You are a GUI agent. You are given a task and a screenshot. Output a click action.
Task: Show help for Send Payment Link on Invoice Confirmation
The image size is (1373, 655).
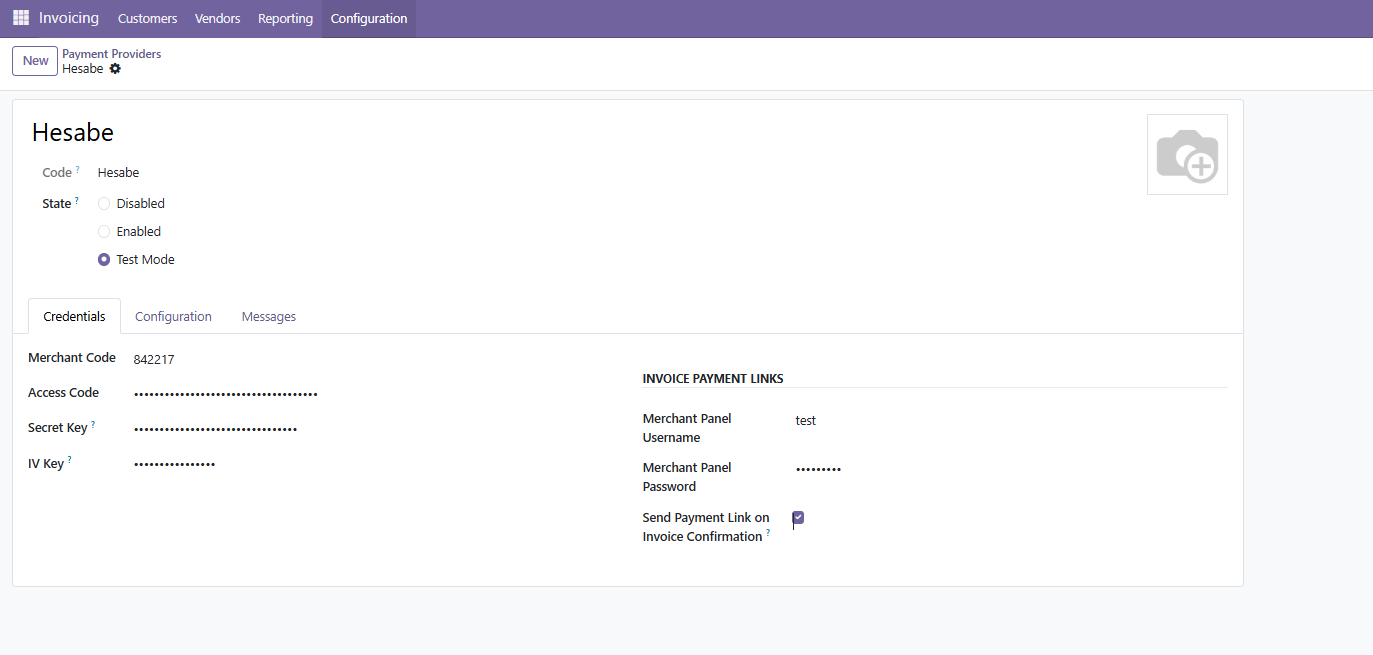(768, 533)
